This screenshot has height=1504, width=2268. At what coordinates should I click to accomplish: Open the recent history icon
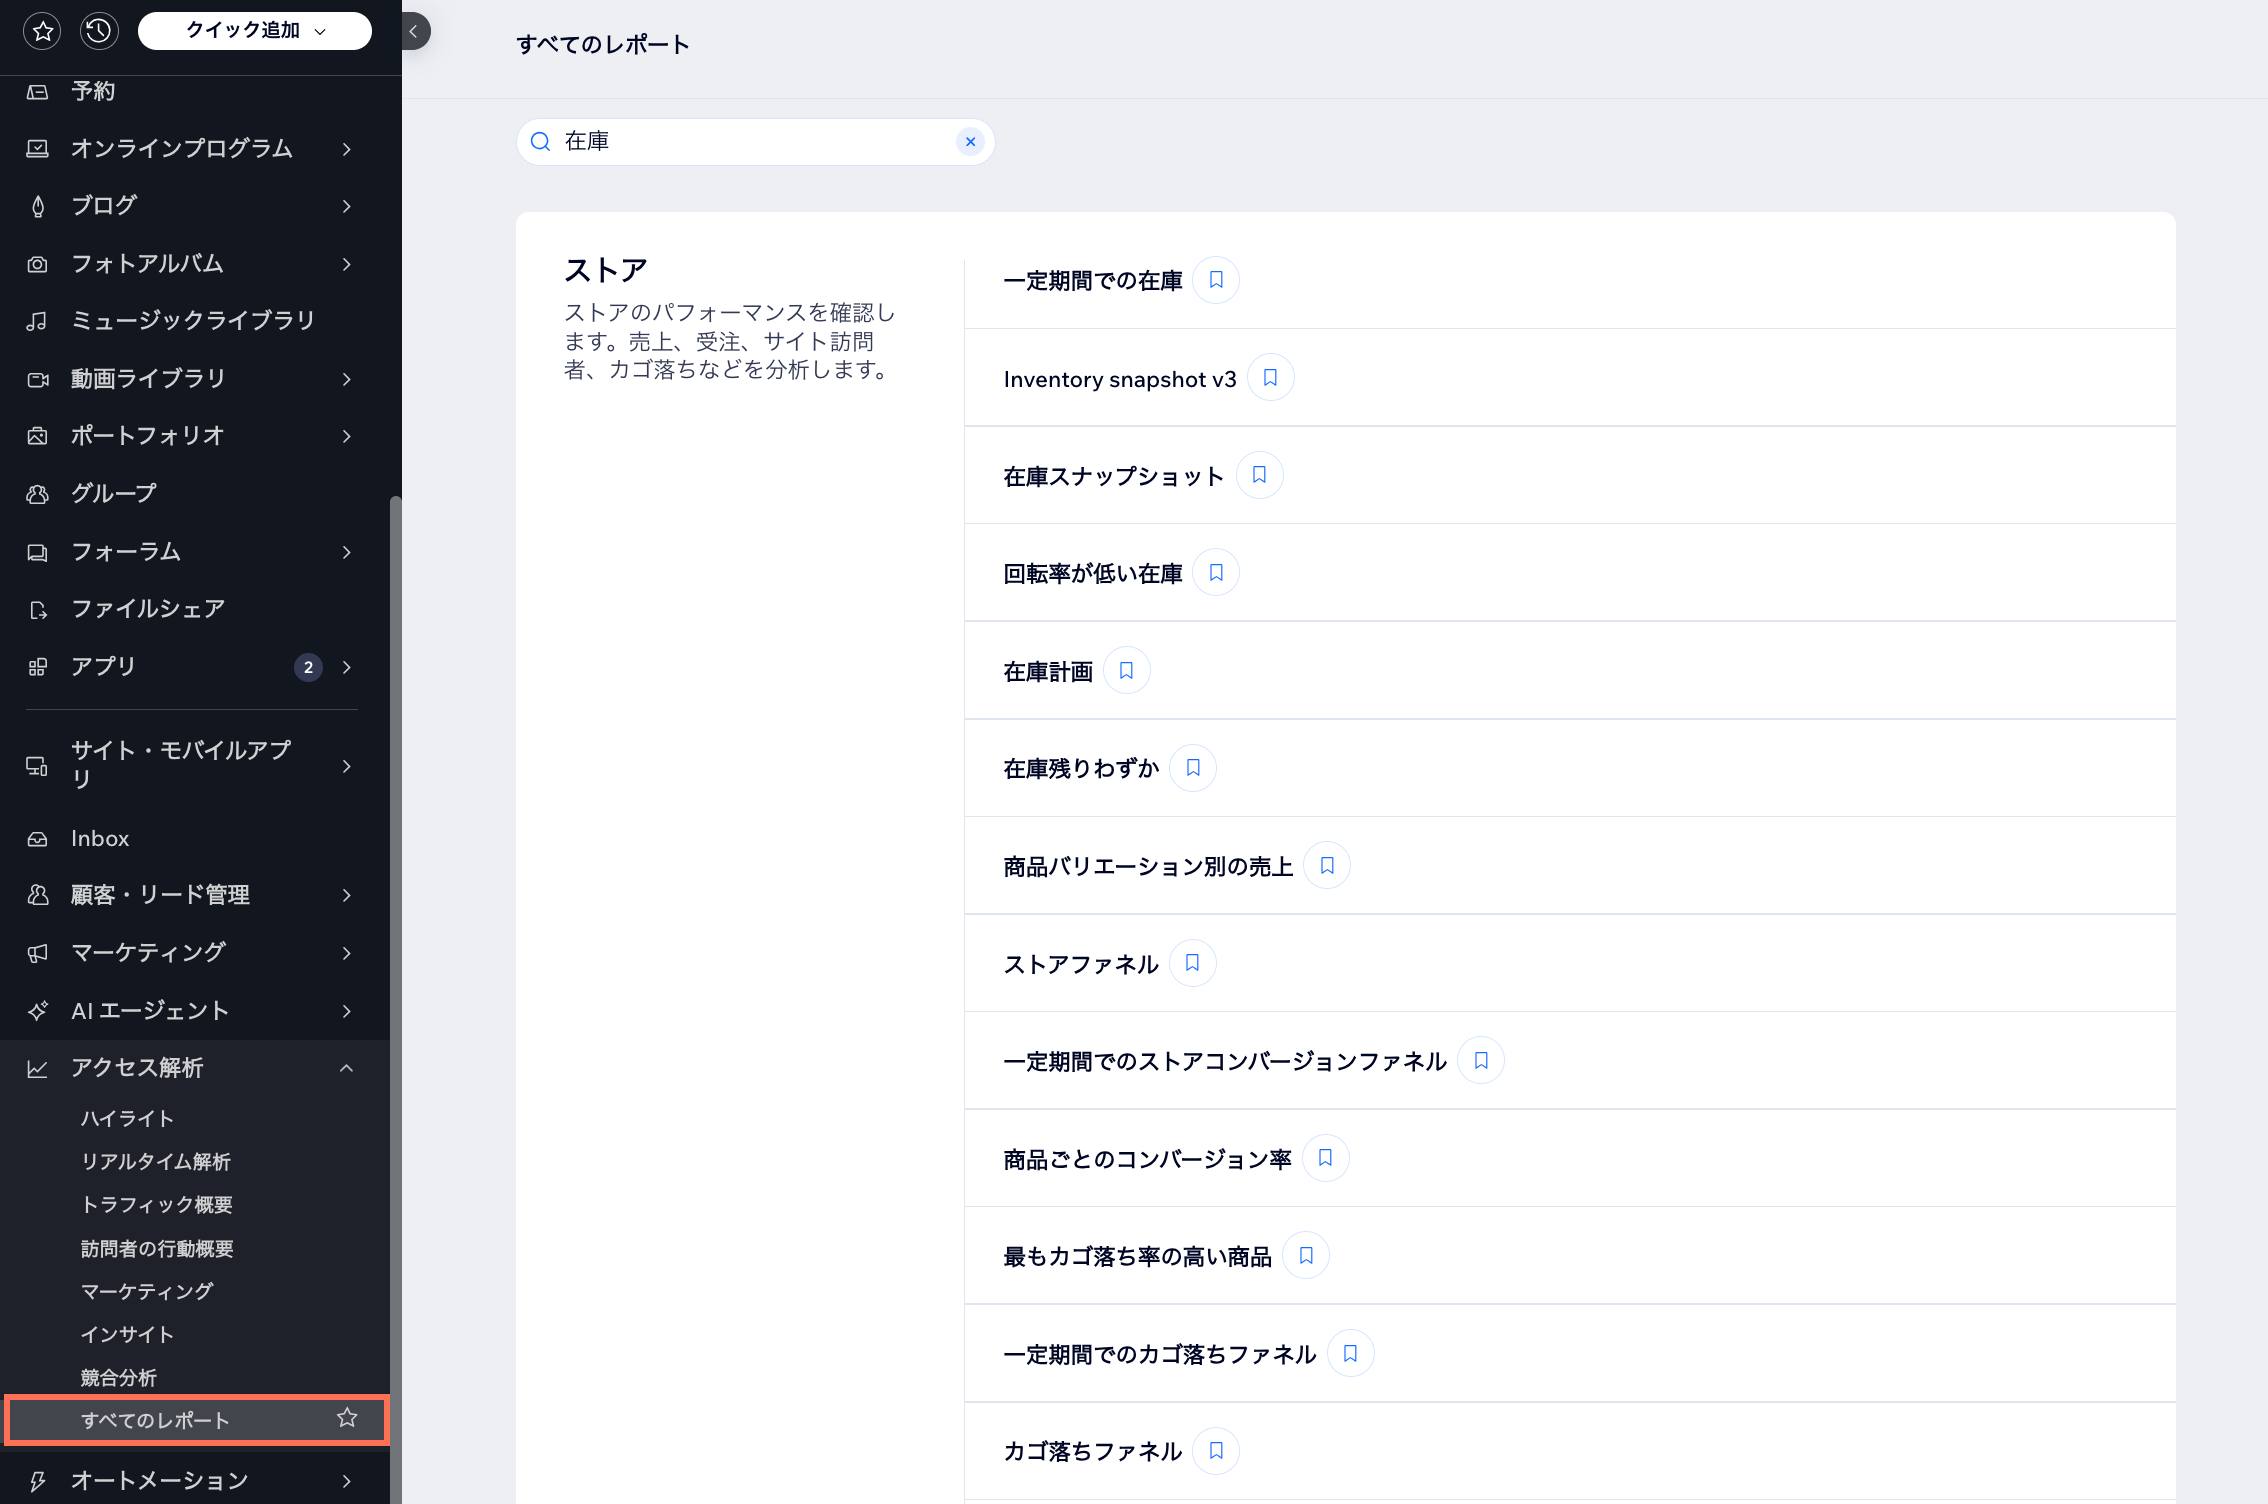coord(99,30)
